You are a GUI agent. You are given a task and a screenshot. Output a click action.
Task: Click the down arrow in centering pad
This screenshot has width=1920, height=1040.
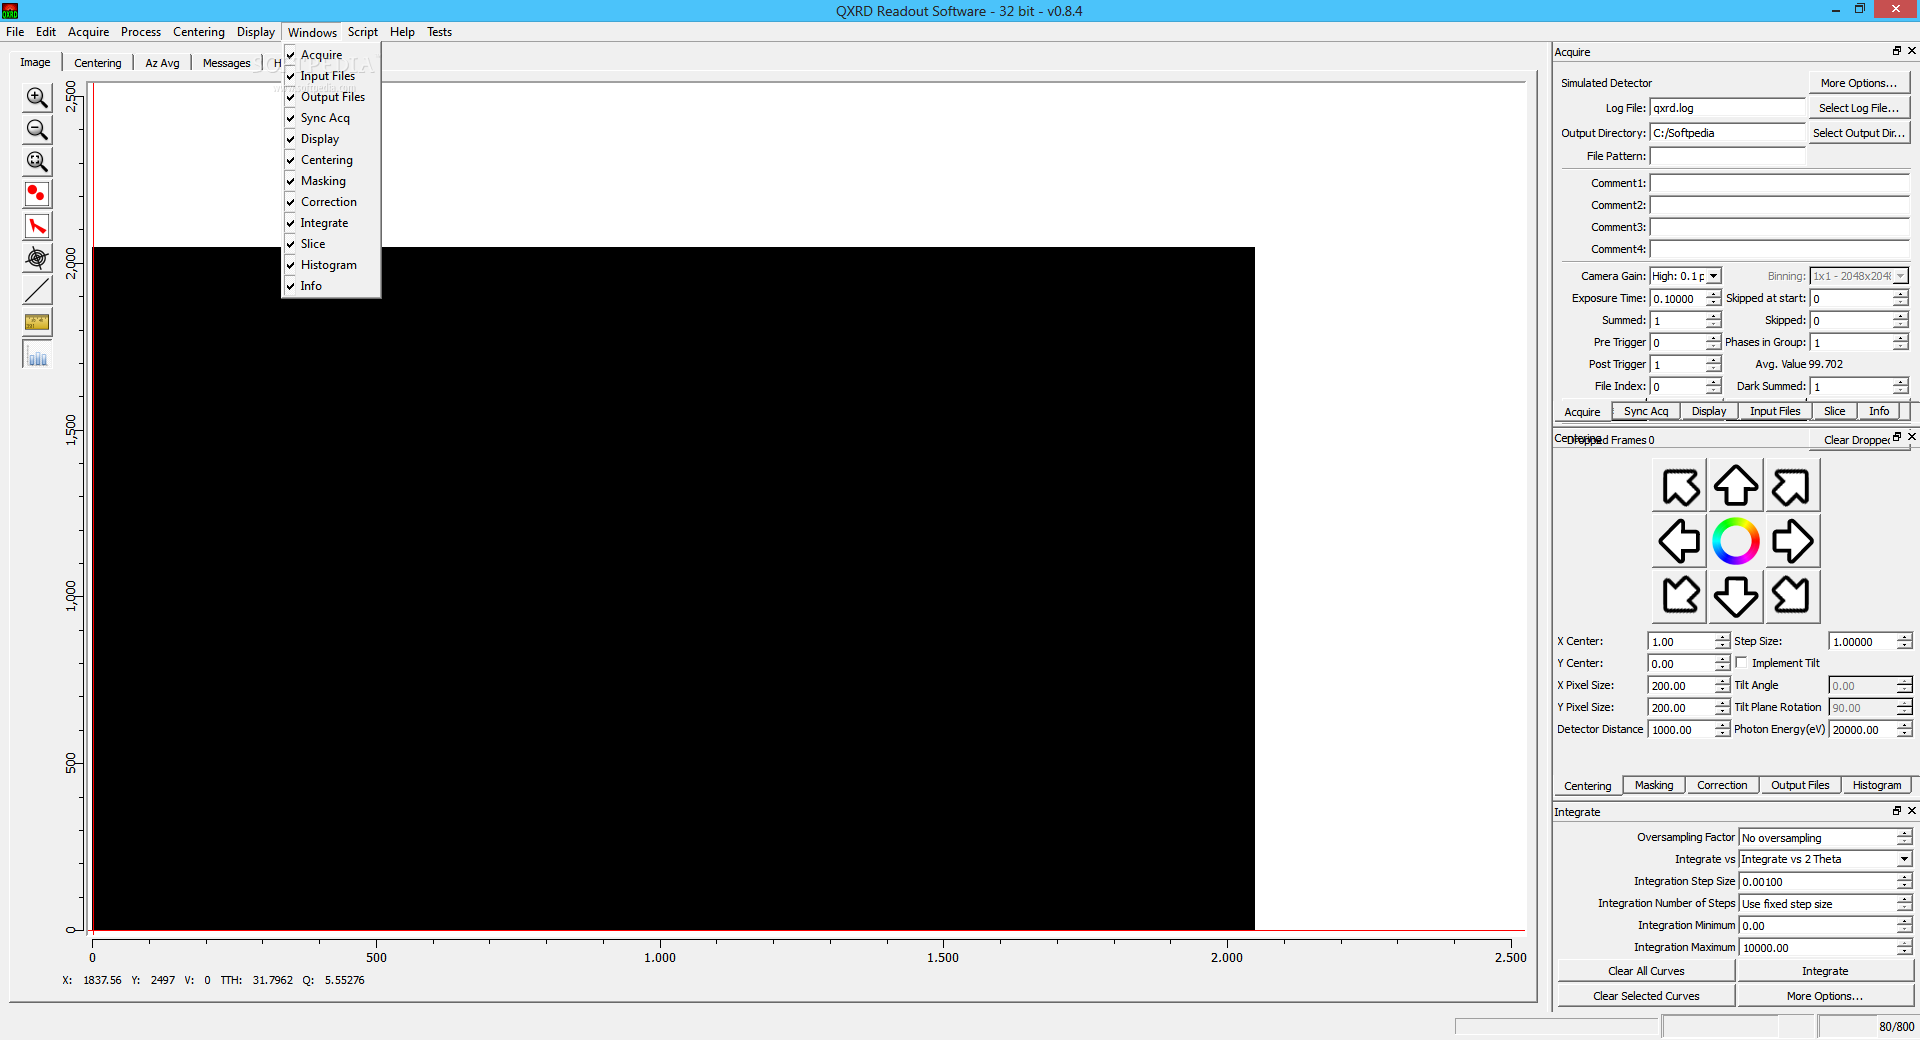(x=1736, y=596)
